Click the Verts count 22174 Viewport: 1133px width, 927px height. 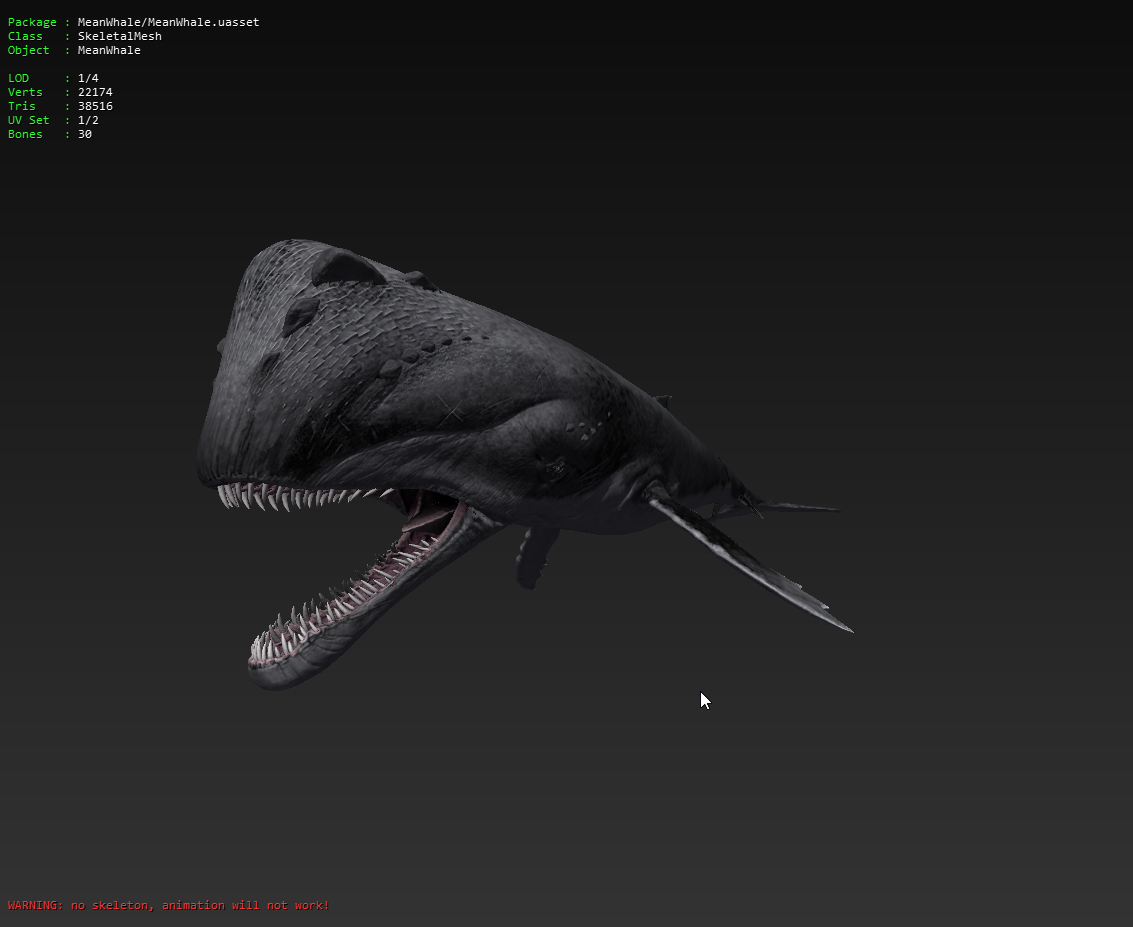95,92
